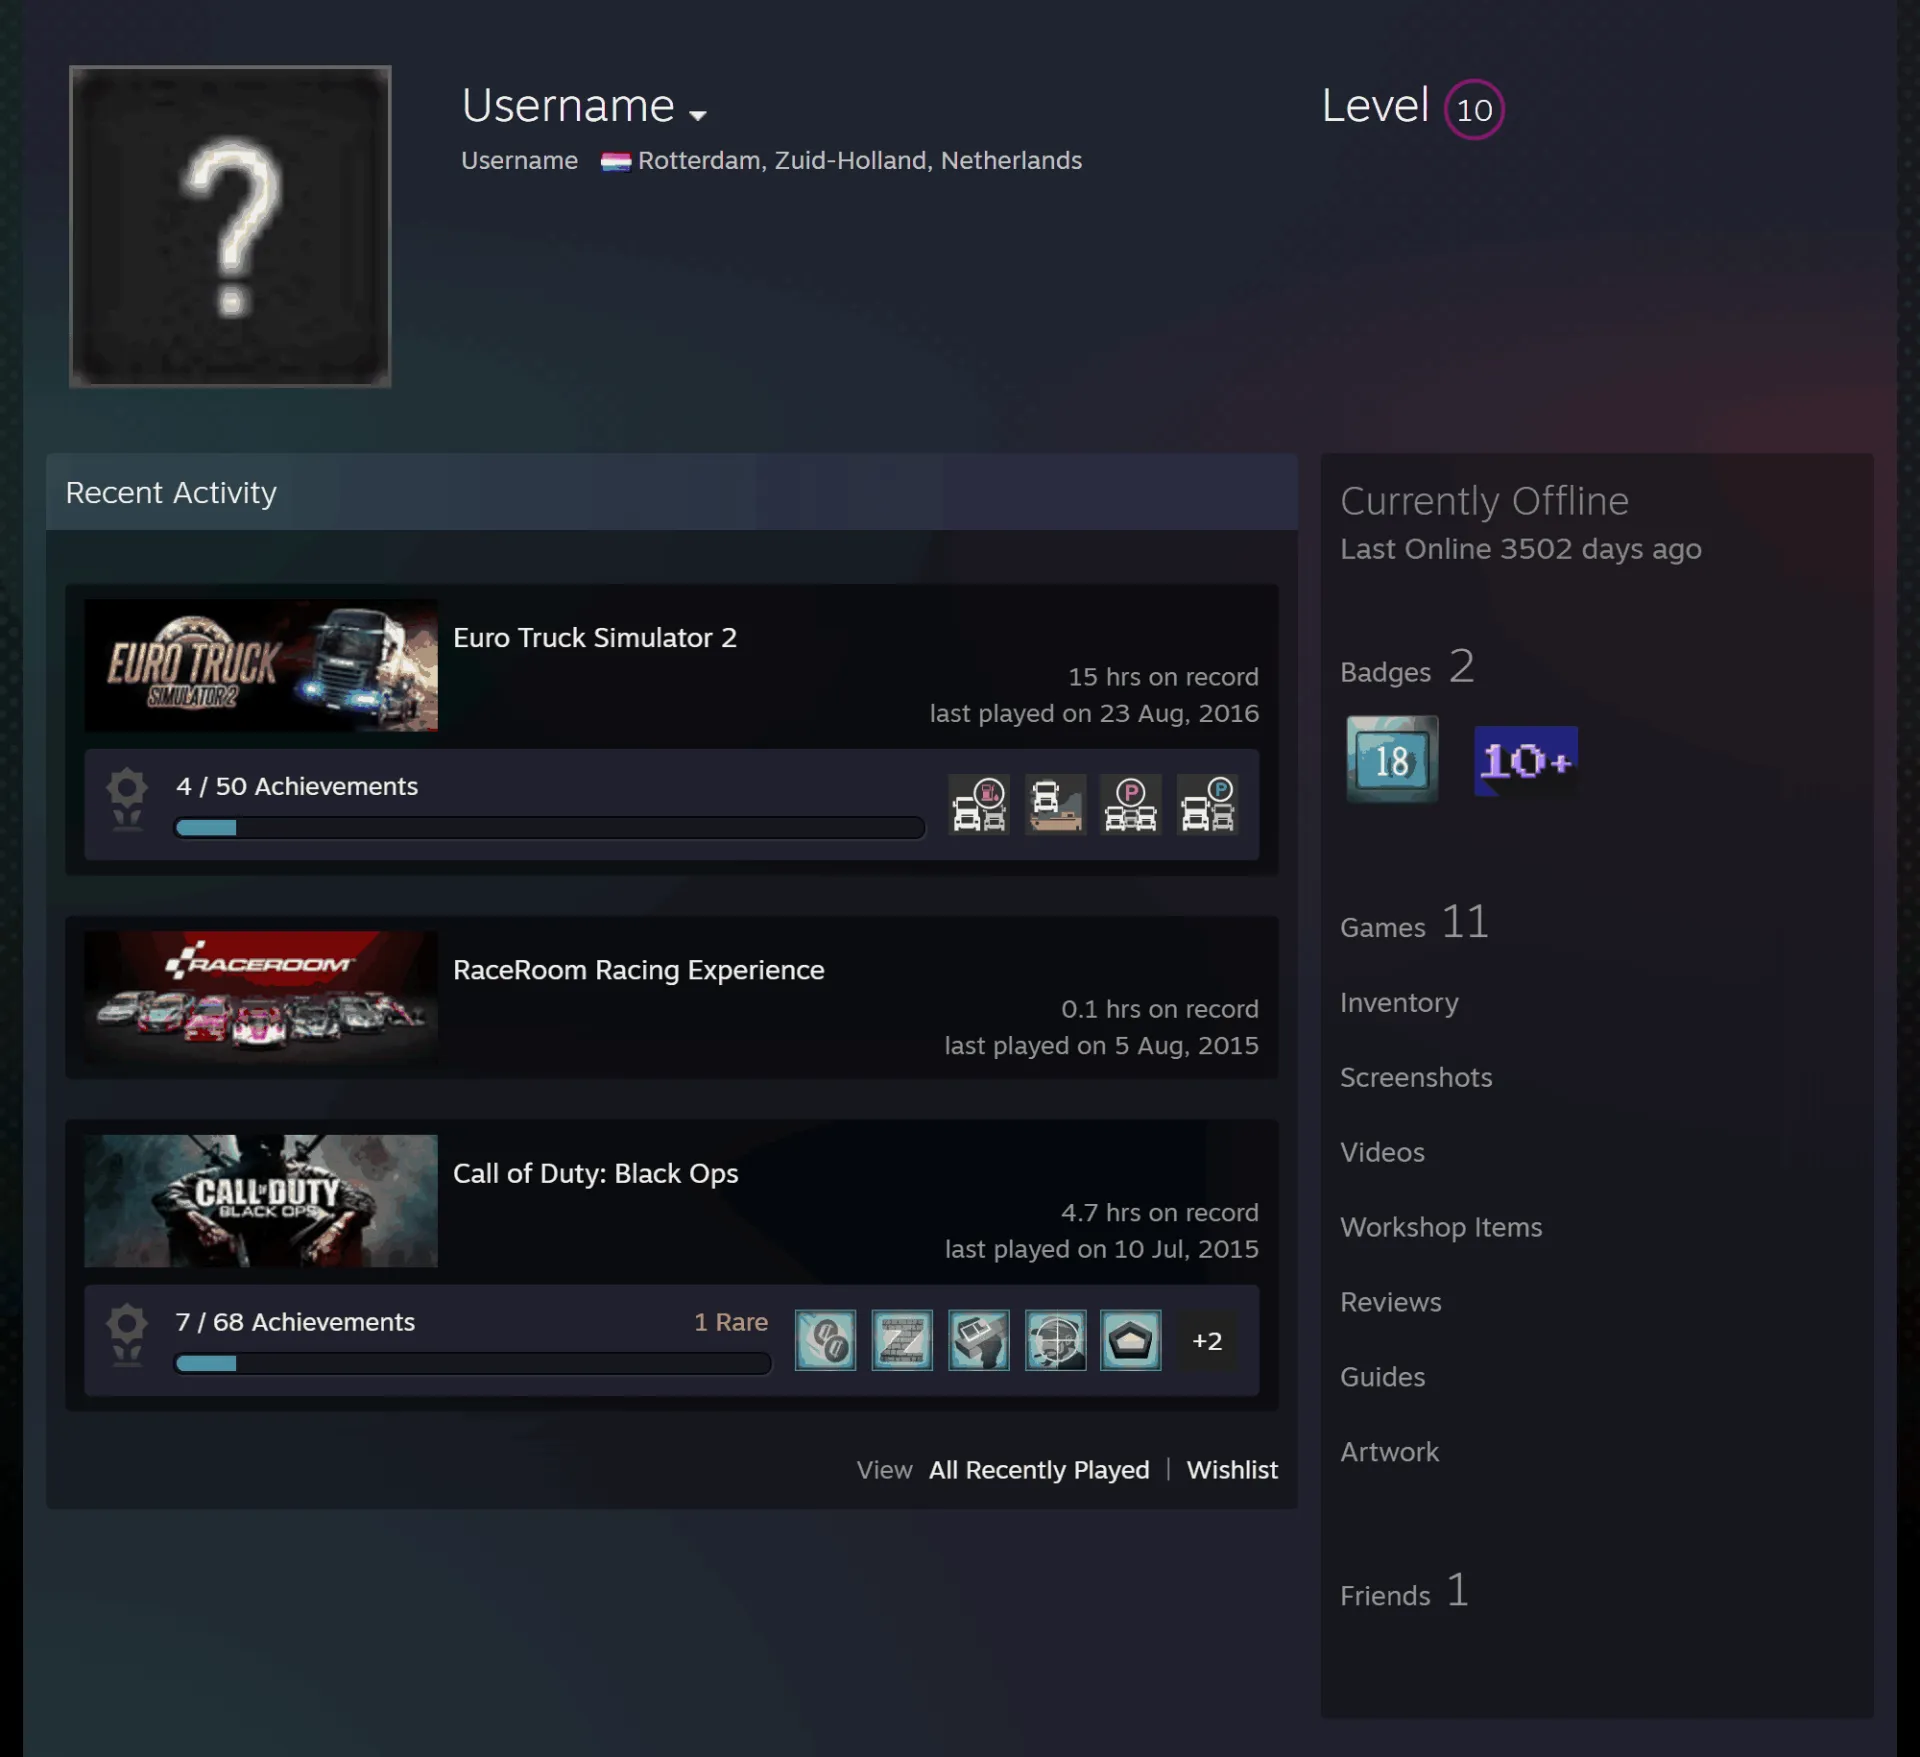The height and width of the screenshot is (1757, 1920).
Task: Click the Black Ops pentagon achievement icon
Action: [x=1131, y=1340]
